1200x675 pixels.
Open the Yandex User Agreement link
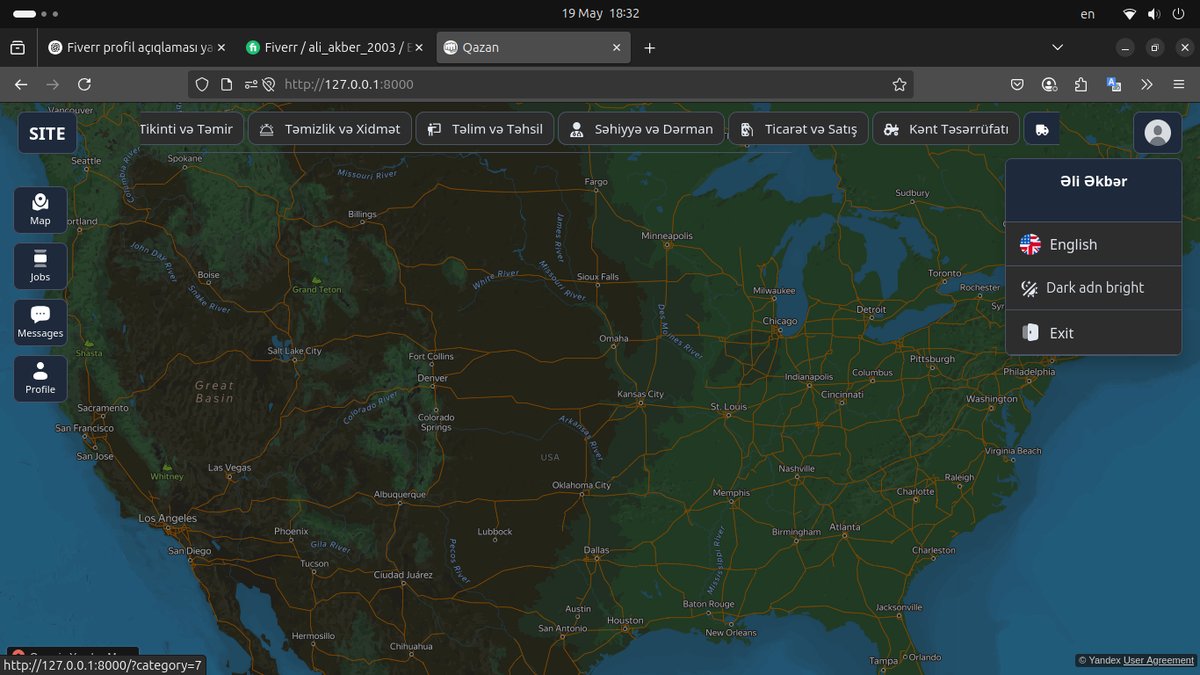[x=1158, y=660]
